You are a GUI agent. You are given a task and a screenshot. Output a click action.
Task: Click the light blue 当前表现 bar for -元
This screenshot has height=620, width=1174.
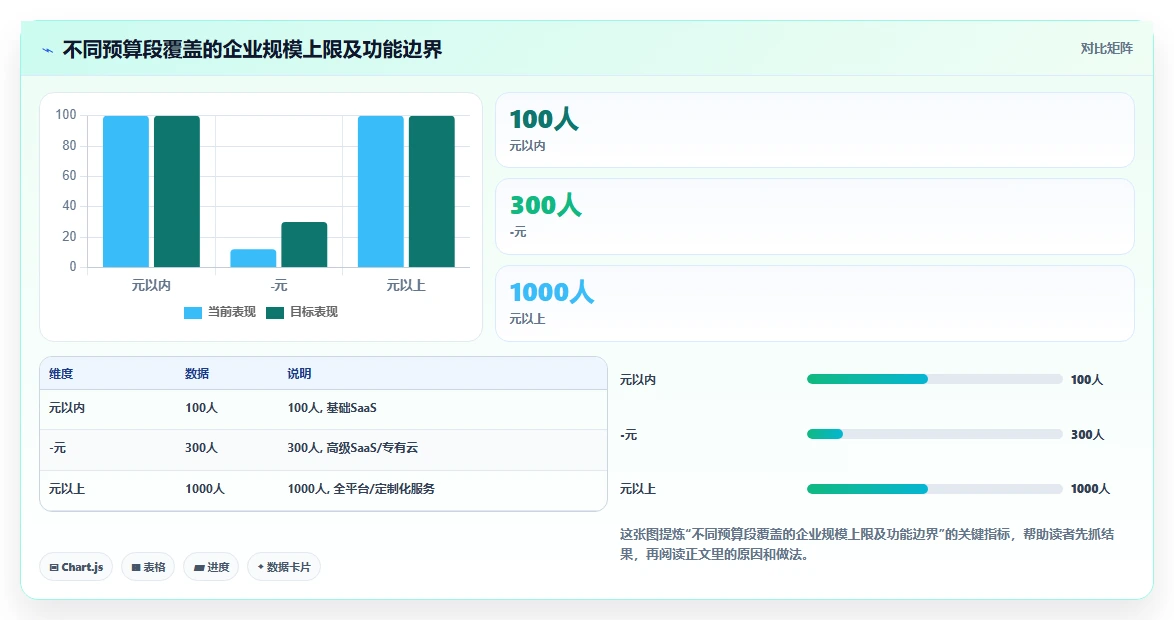(253, 258)
